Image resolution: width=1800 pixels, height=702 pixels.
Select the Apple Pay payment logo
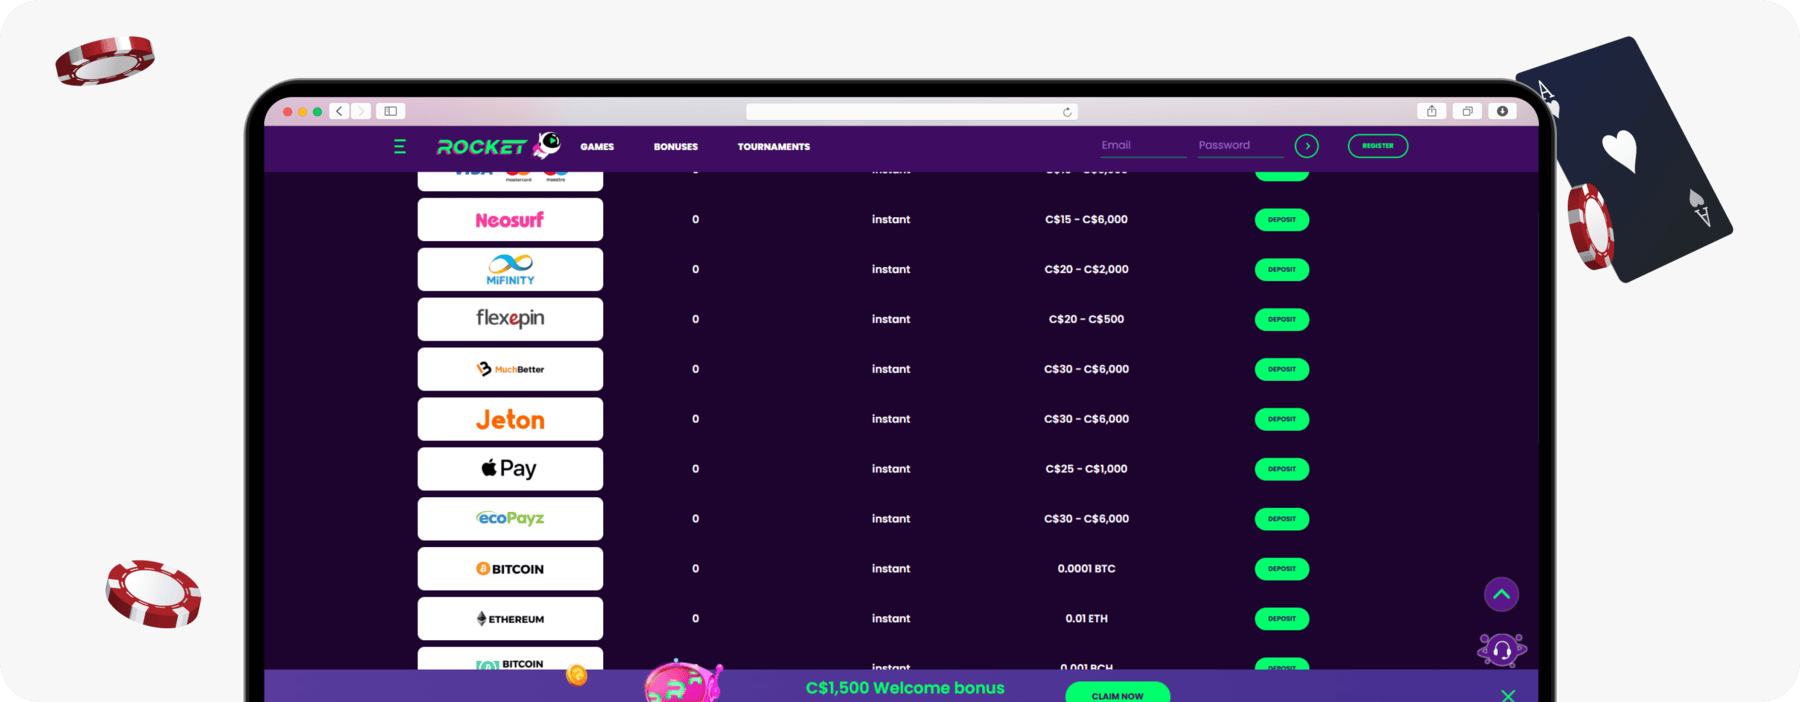(x=510, y=469)
